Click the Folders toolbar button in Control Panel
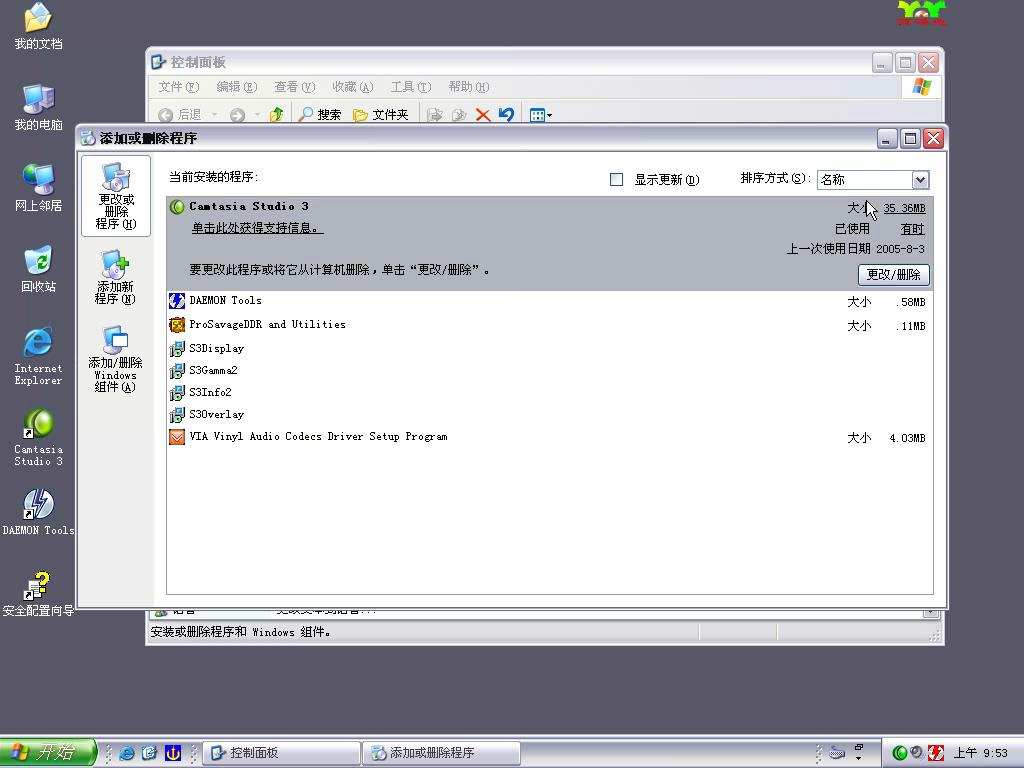Screen dimensions: 1024x768 (381, 115)
